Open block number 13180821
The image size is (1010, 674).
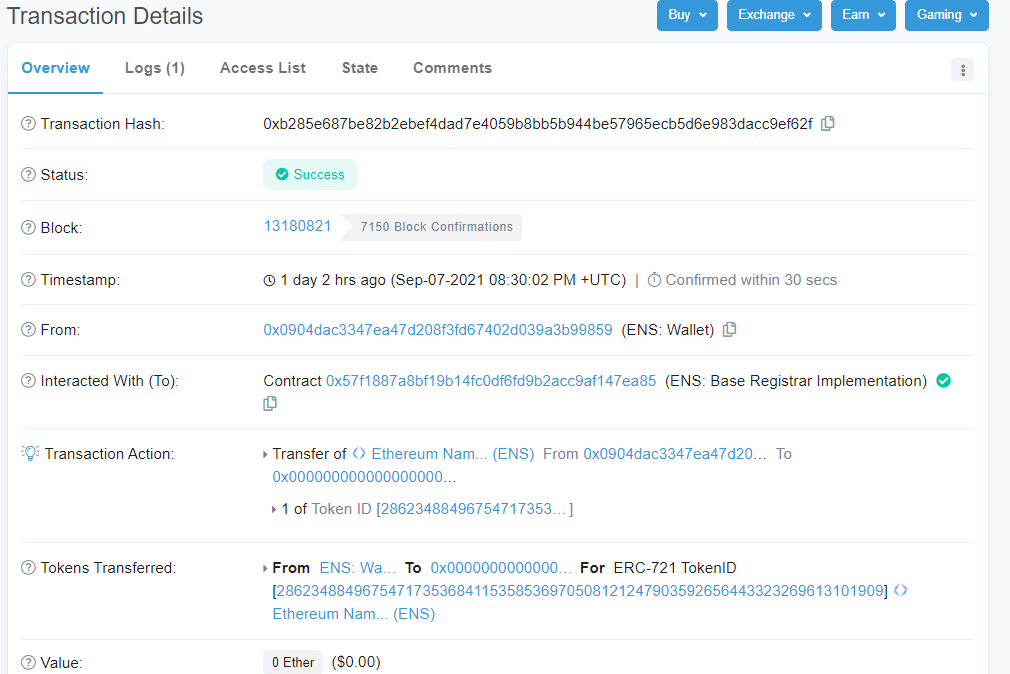(x=297, y=226)
